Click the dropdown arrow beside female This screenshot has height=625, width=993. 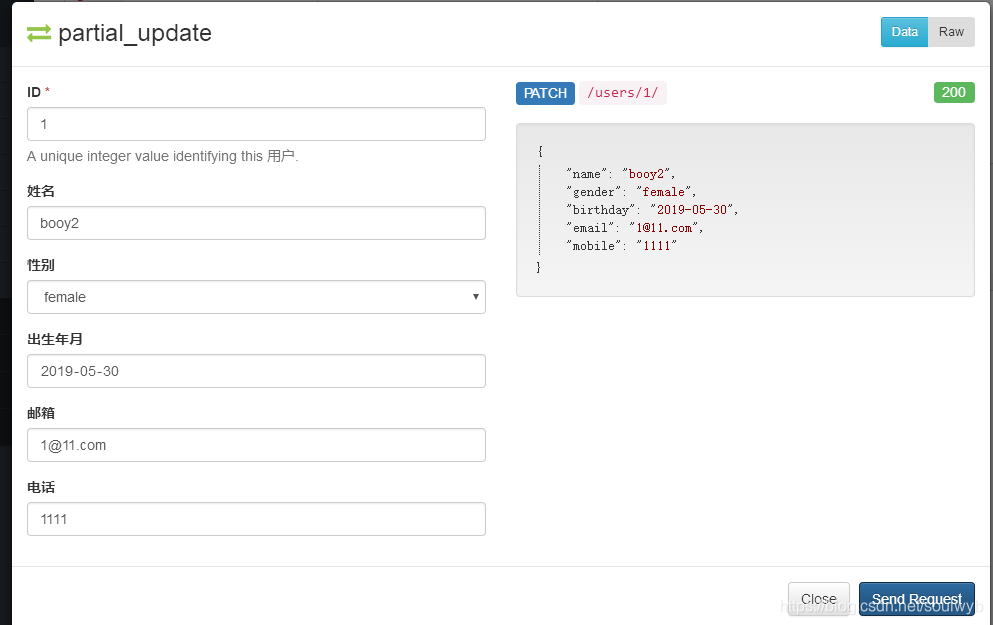tap(475, 297)
